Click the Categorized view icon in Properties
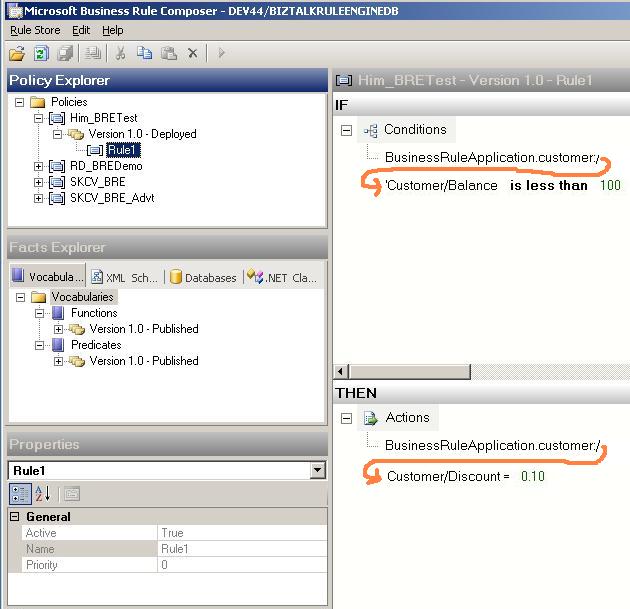 click(20, 494)
